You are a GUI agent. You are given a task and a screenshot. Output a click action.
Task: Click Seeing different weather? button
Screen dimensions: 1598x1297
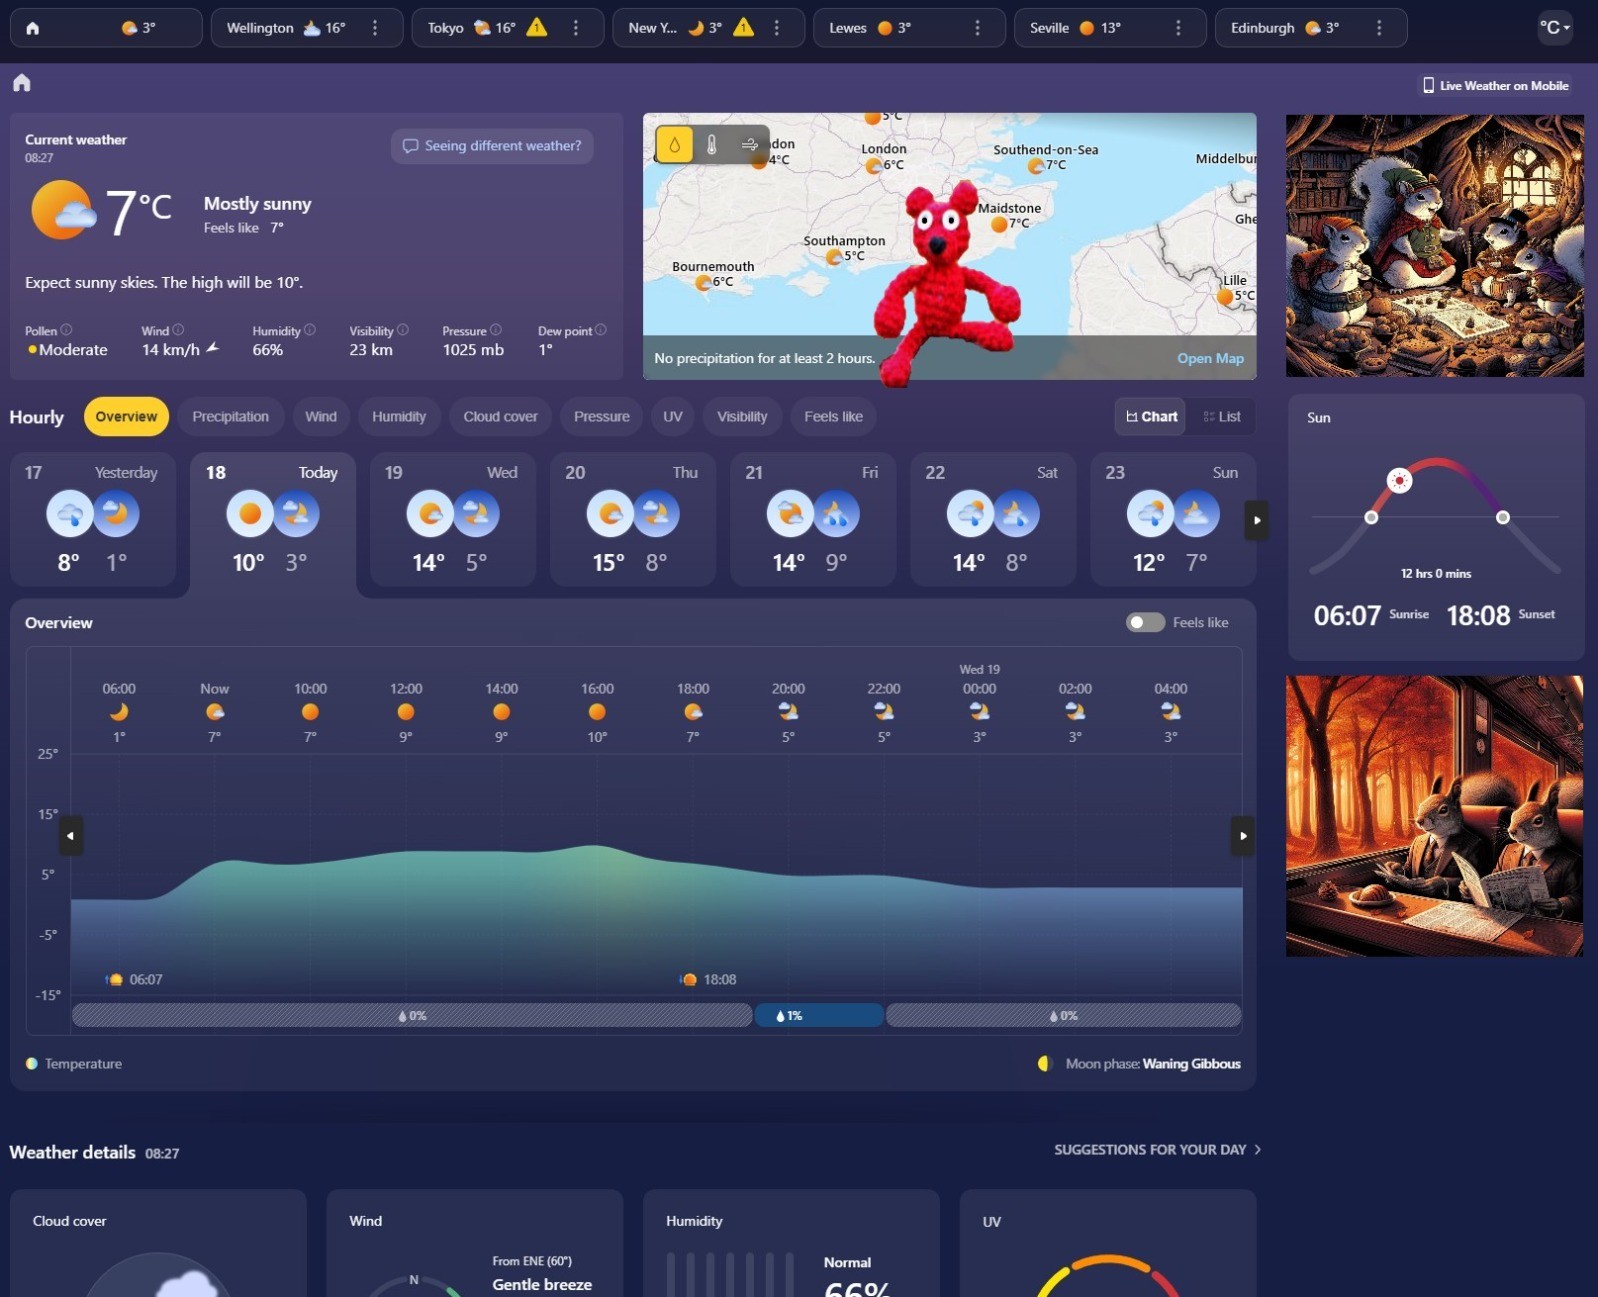pyautogui.click(x=492, y=146)
